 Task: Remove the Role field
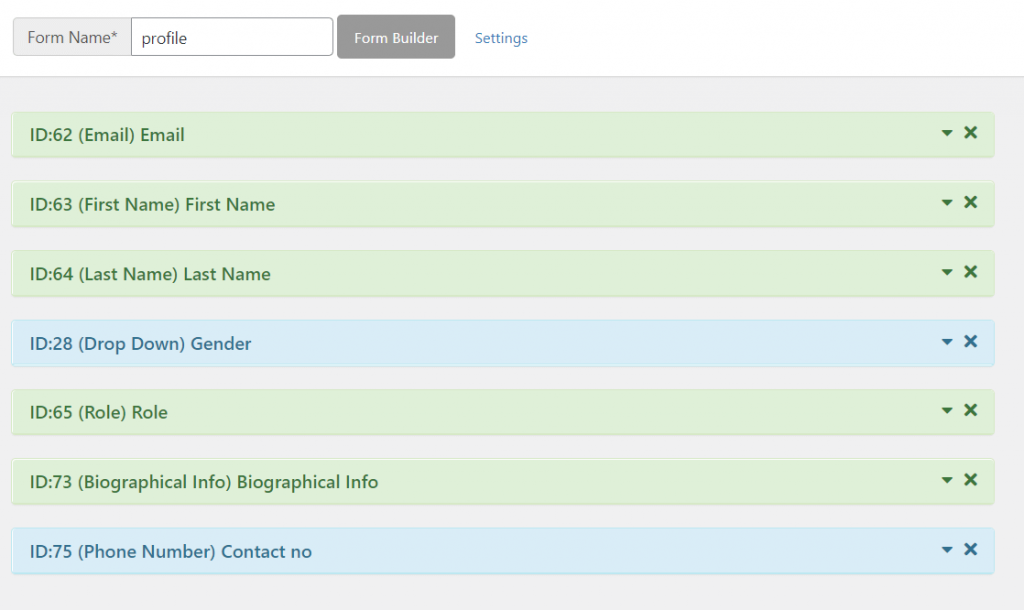pyautogui.click(x=970, y=411)
